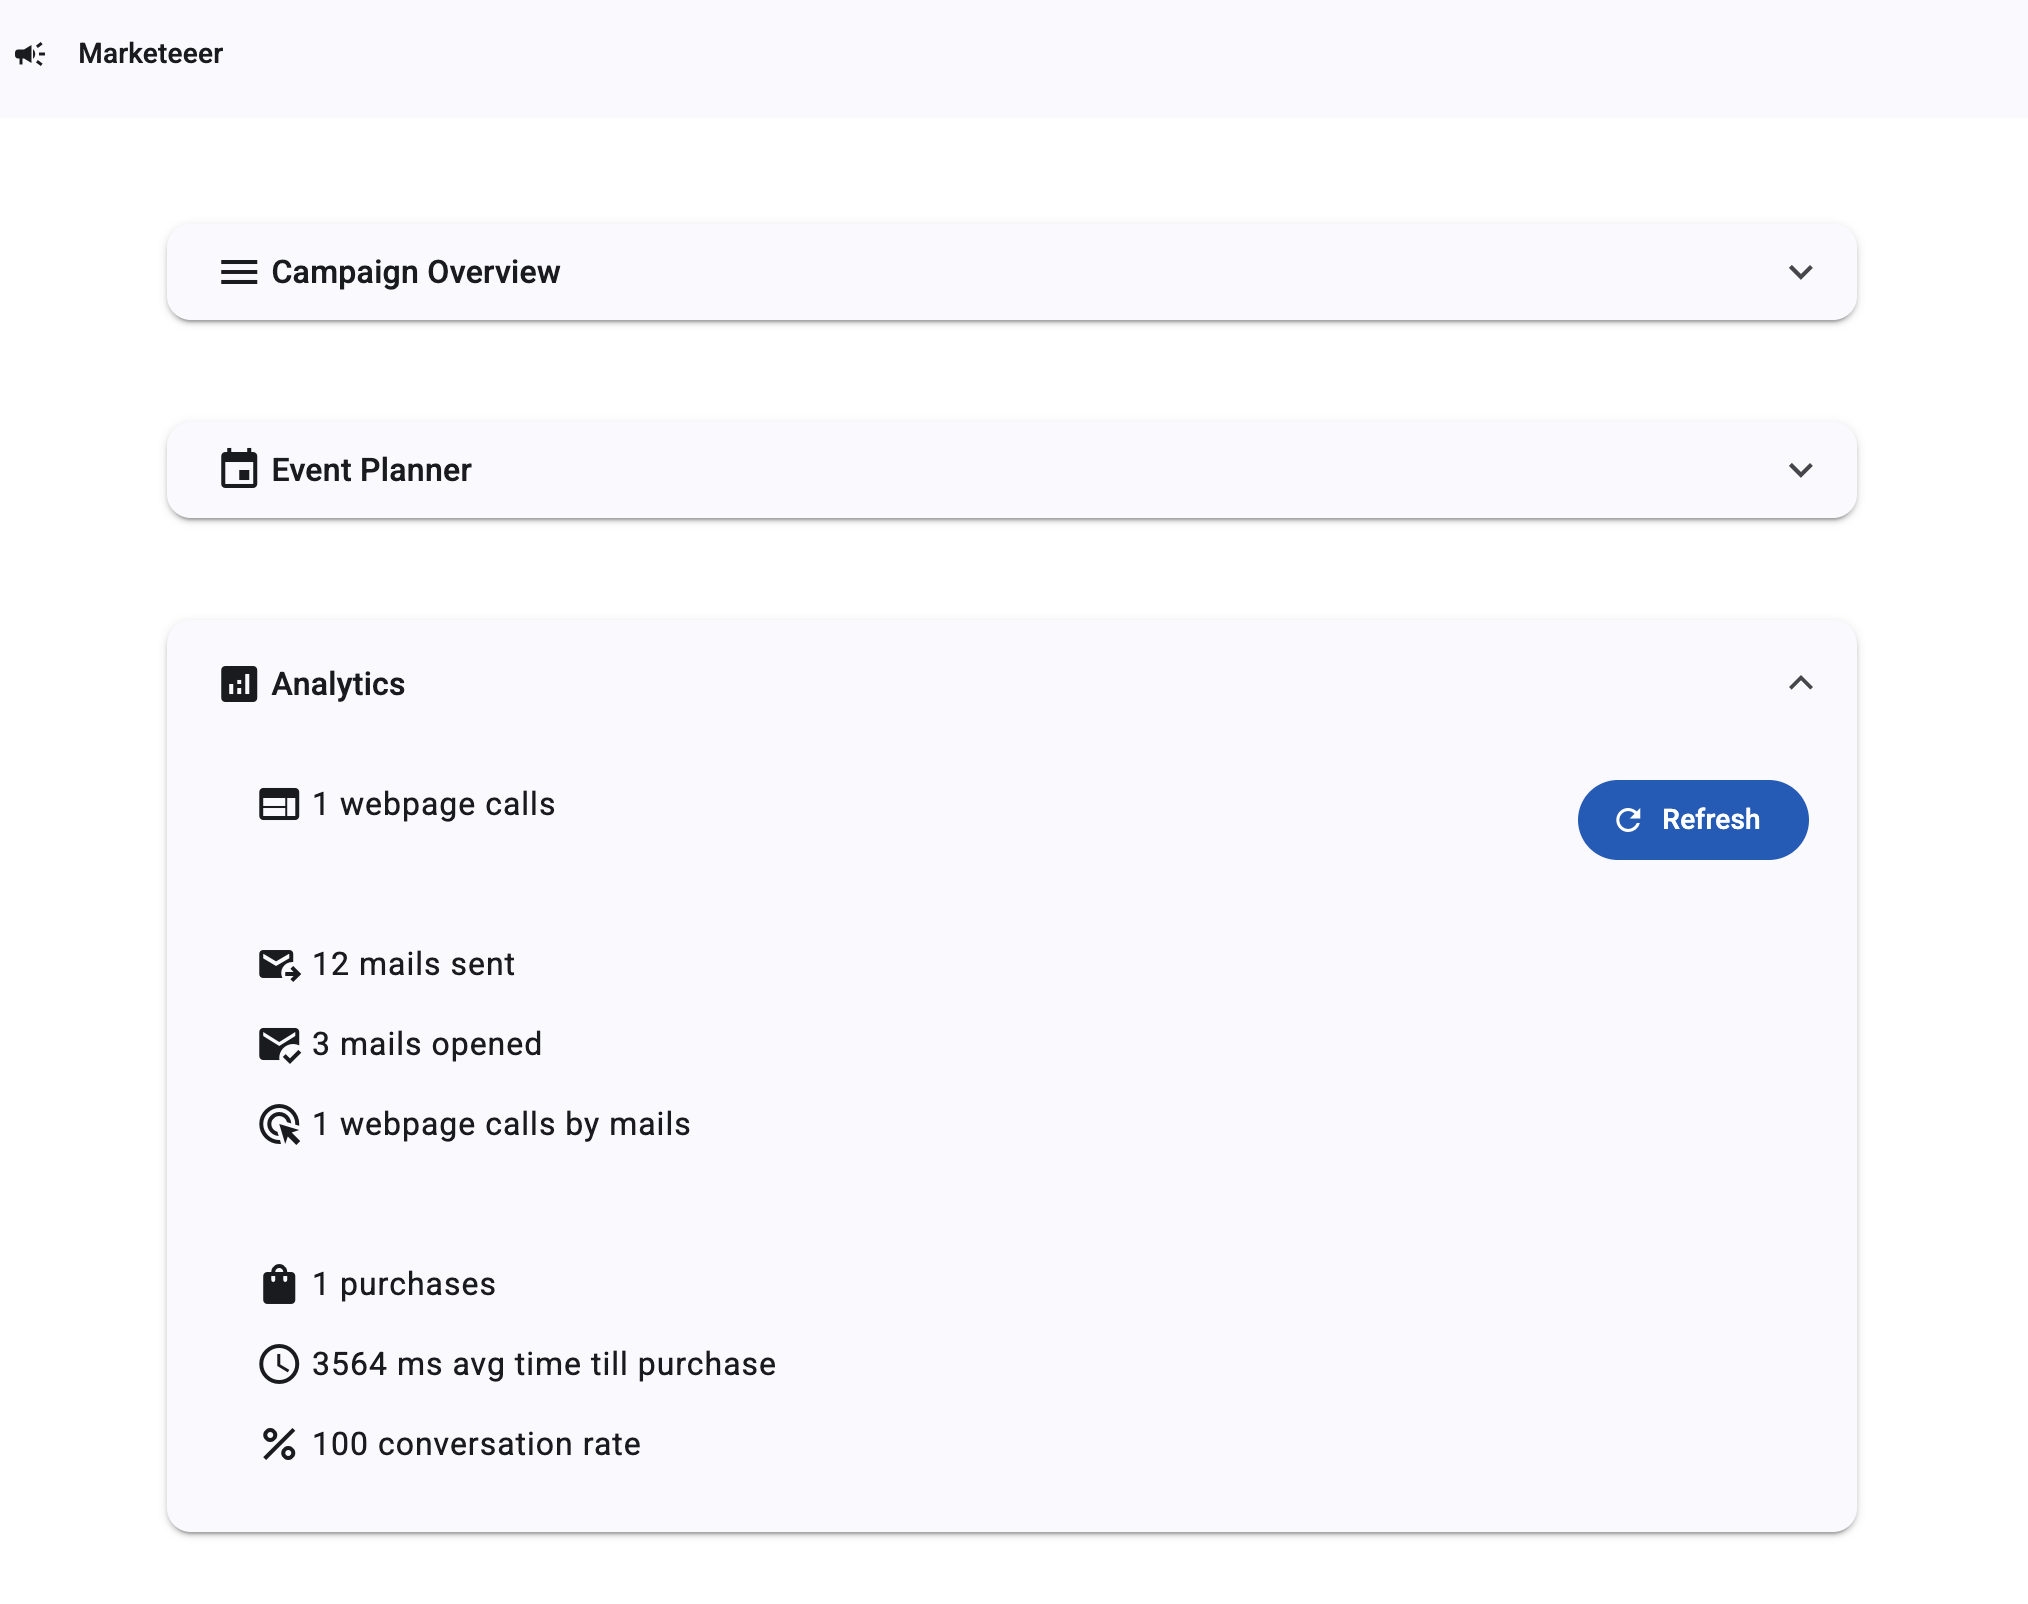Screen dimensions: 2028x1604
Task: Click the 3564 ms avg time text
Action: 543,1364
